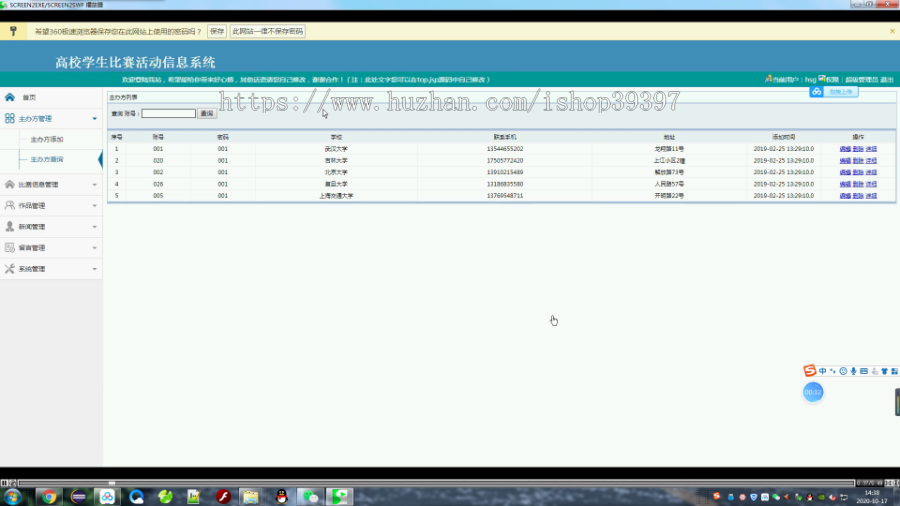Click the 系统管理 tools icon
The height and width of the screenshot is (506, 900).
point(10,268)
